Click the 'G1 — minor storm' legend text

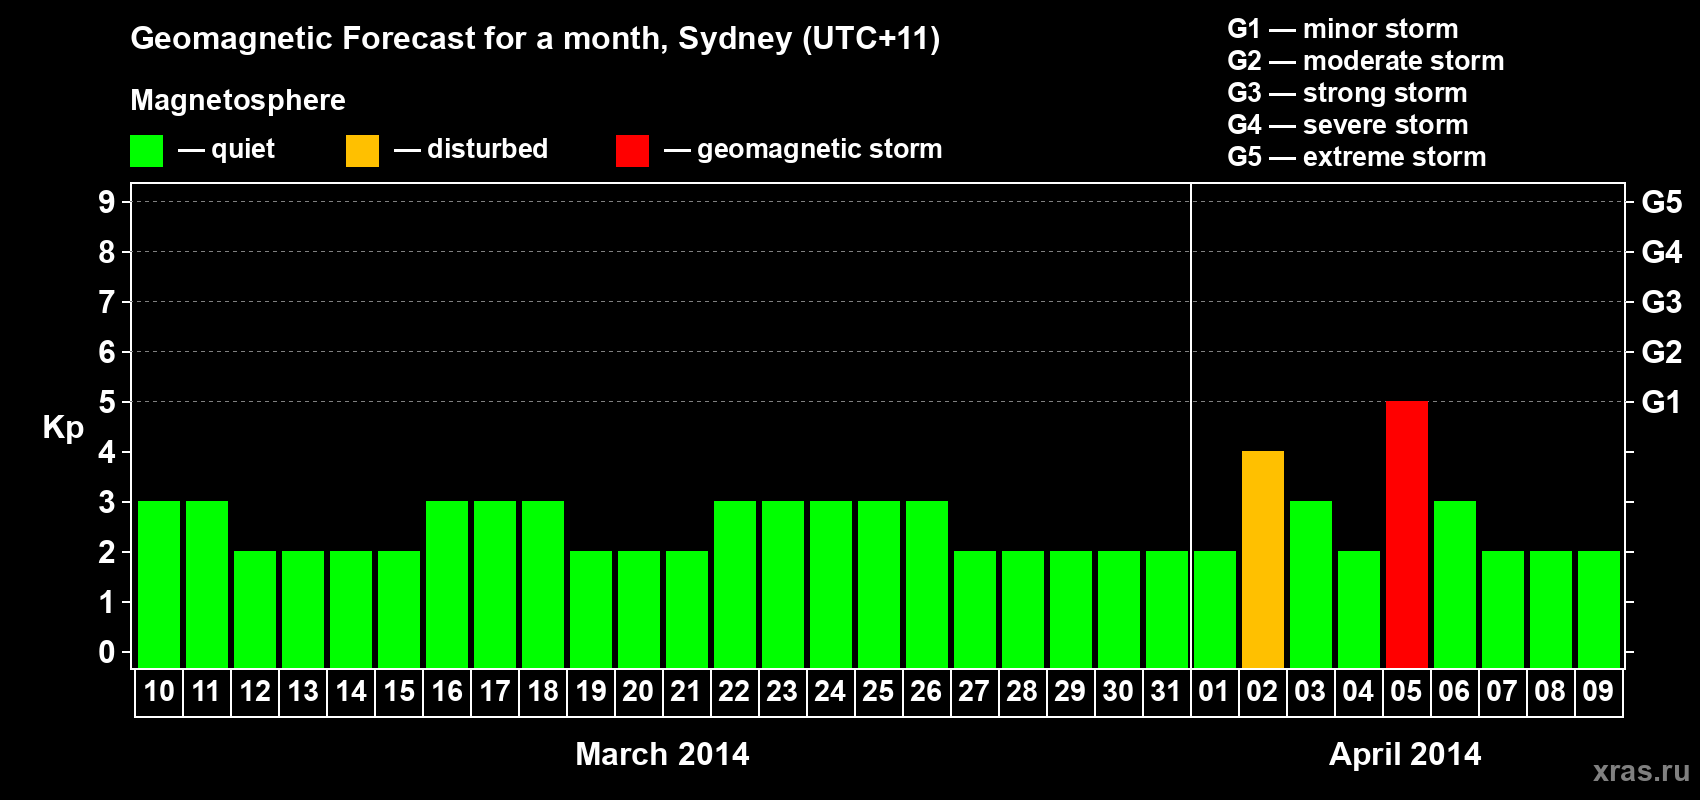point(1343,29)
